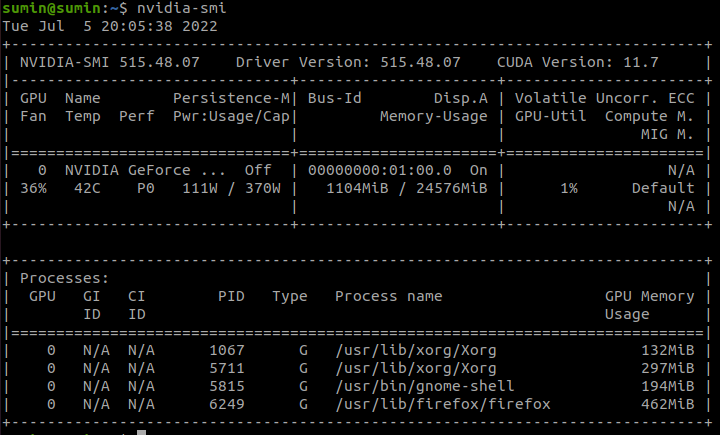Click the GI column header
This screenshot has width=720, height=435.
point(92,296)
